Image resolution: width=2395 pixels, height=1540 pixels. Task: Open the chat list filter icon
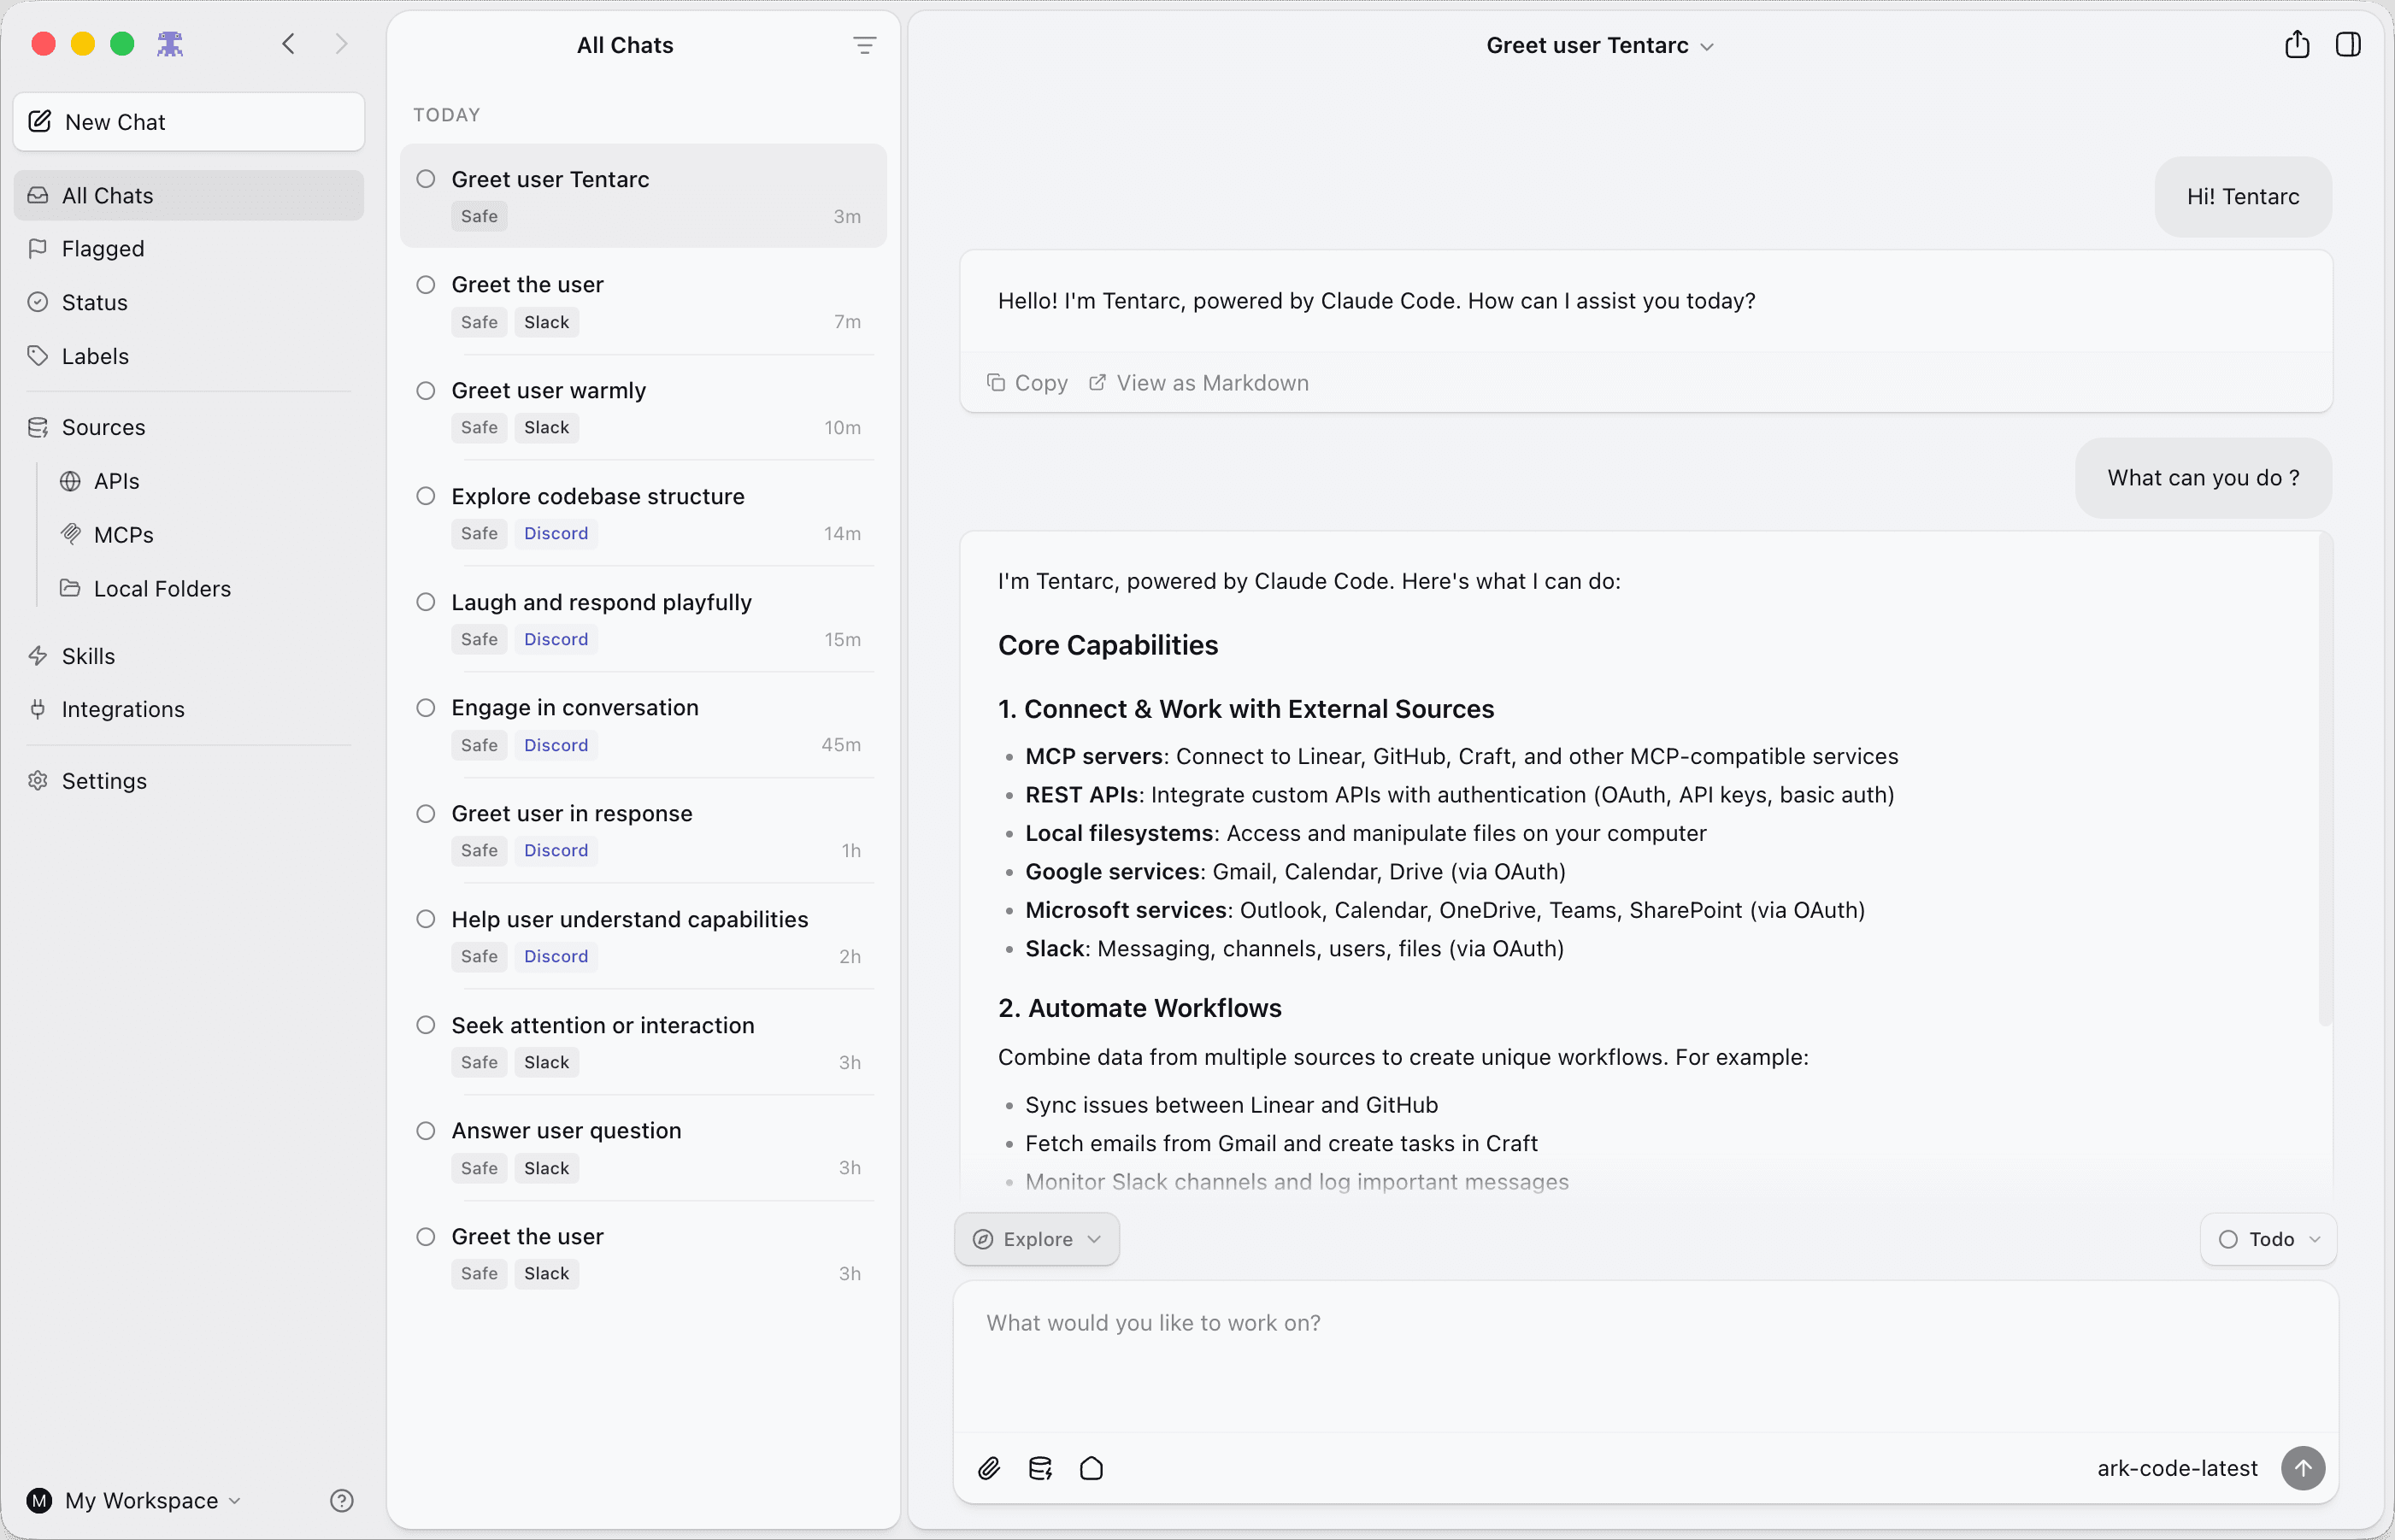click(864, 45)
